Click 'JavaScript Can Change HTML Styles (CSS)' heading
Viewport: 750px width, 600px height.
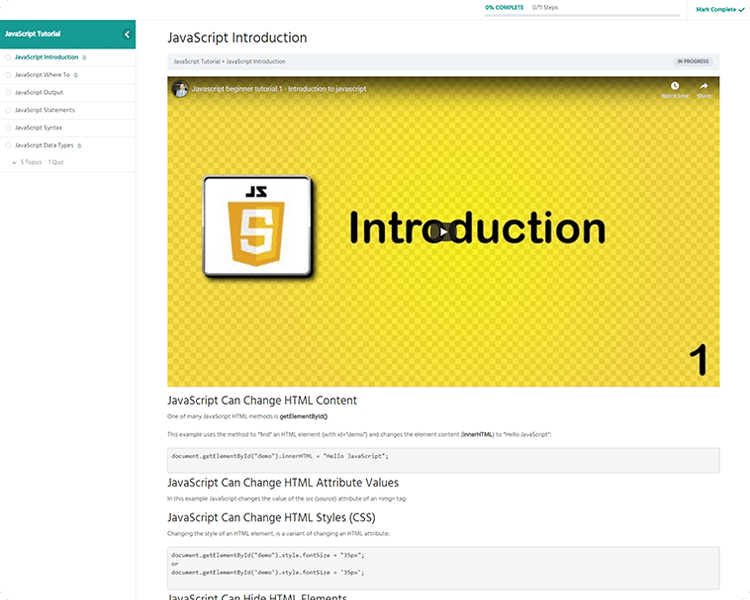tap(271, 518)
